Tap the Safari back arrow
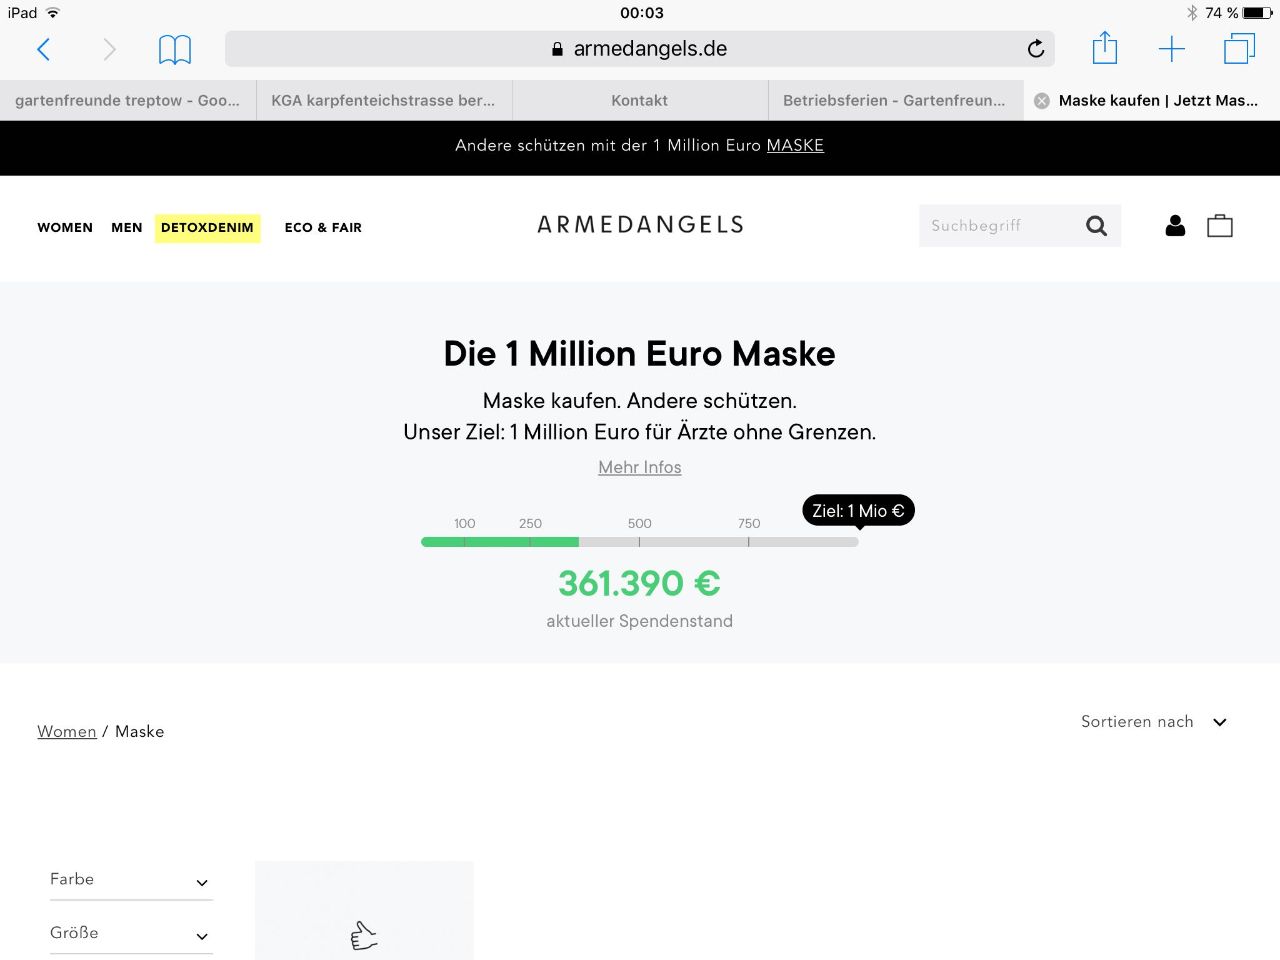The image size is (1280, 960). (x=44, y=49)
